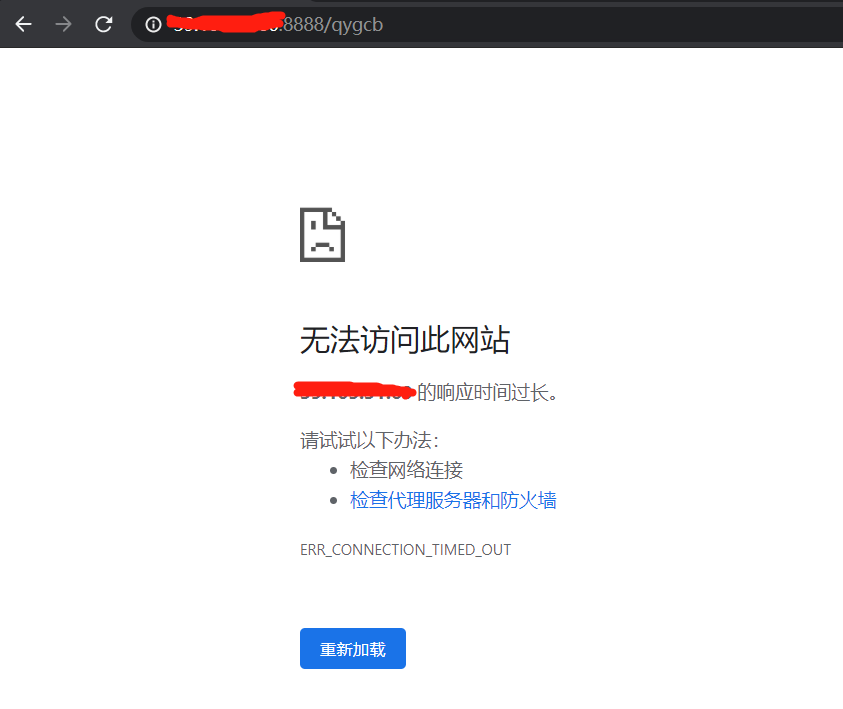The width and height of the screenshot is (843, 709).
Task: Select the ERR_CONNECTION_TIMED_OUT error code text
Action: (x=405, y=550)
